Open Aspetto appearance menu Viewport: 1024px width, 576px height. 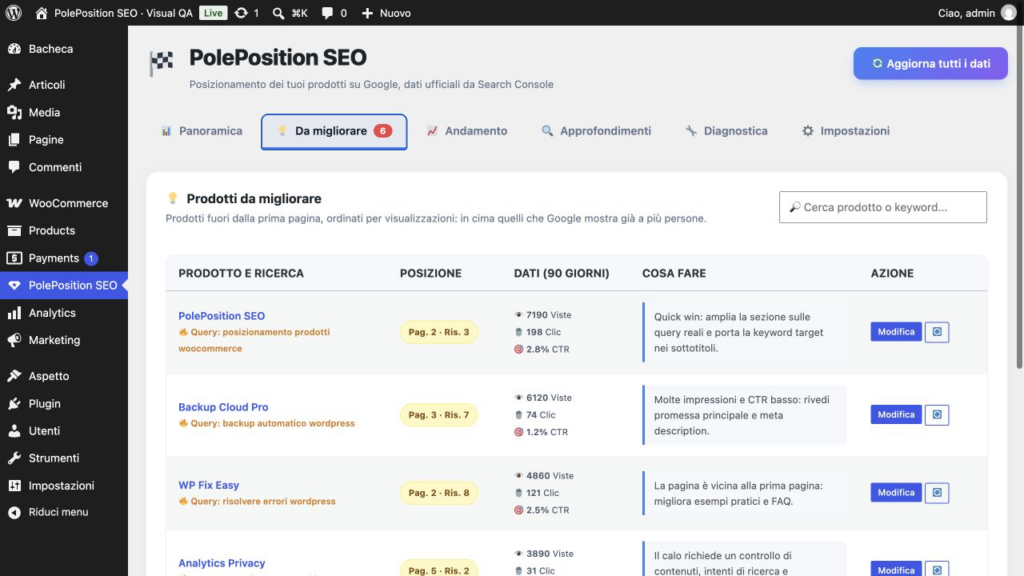click(x=64, y=376)
